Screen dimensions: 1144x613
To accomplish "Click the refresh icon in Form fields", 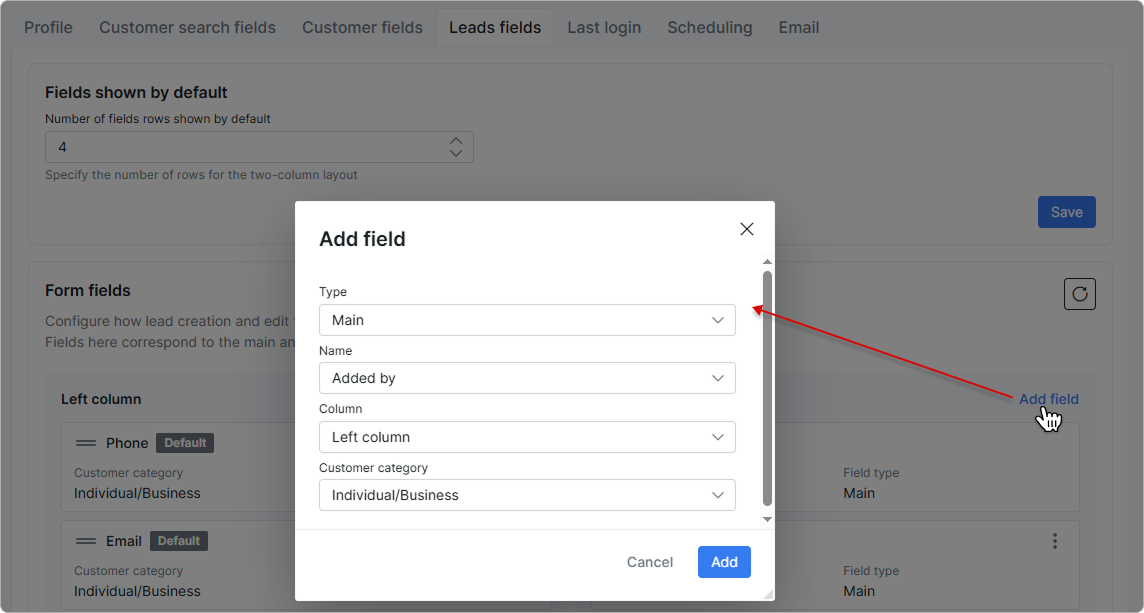I will coord(1080,294).
